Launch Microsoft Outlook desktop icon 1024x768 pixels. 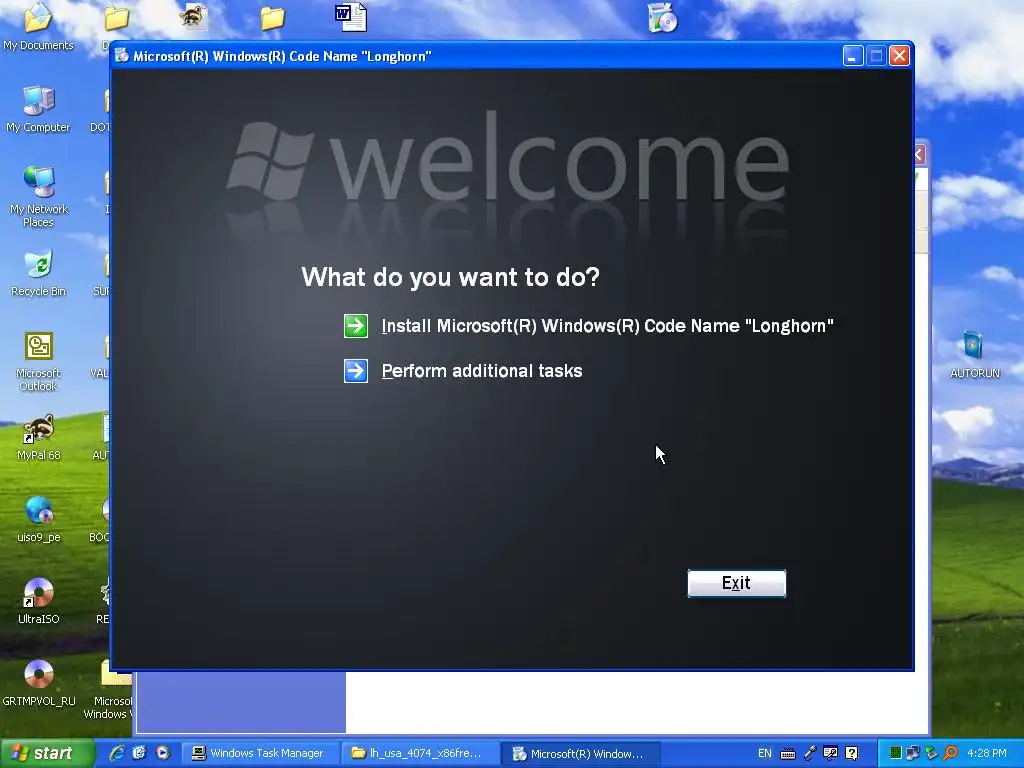coord(38,360)
